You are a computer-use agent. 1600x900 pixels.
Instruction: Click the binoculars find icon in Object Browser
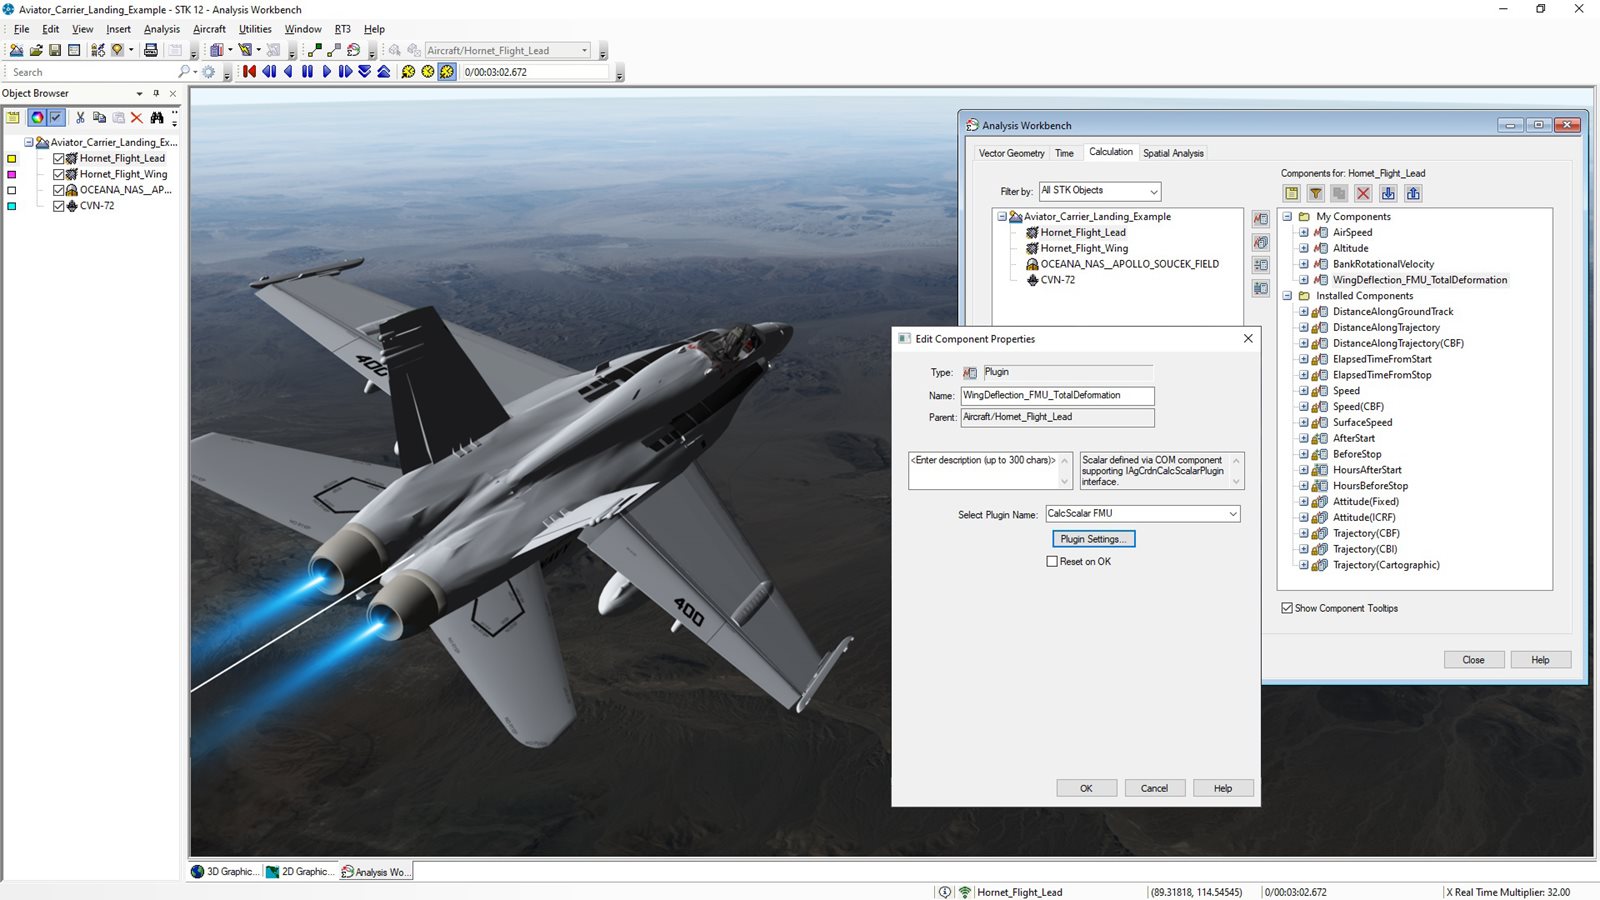[x=157, y=118]
